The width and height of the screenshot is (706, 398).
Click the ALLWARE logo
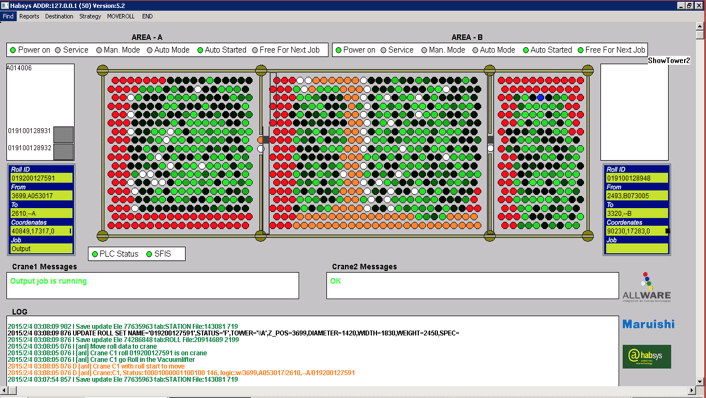[647, 287]
